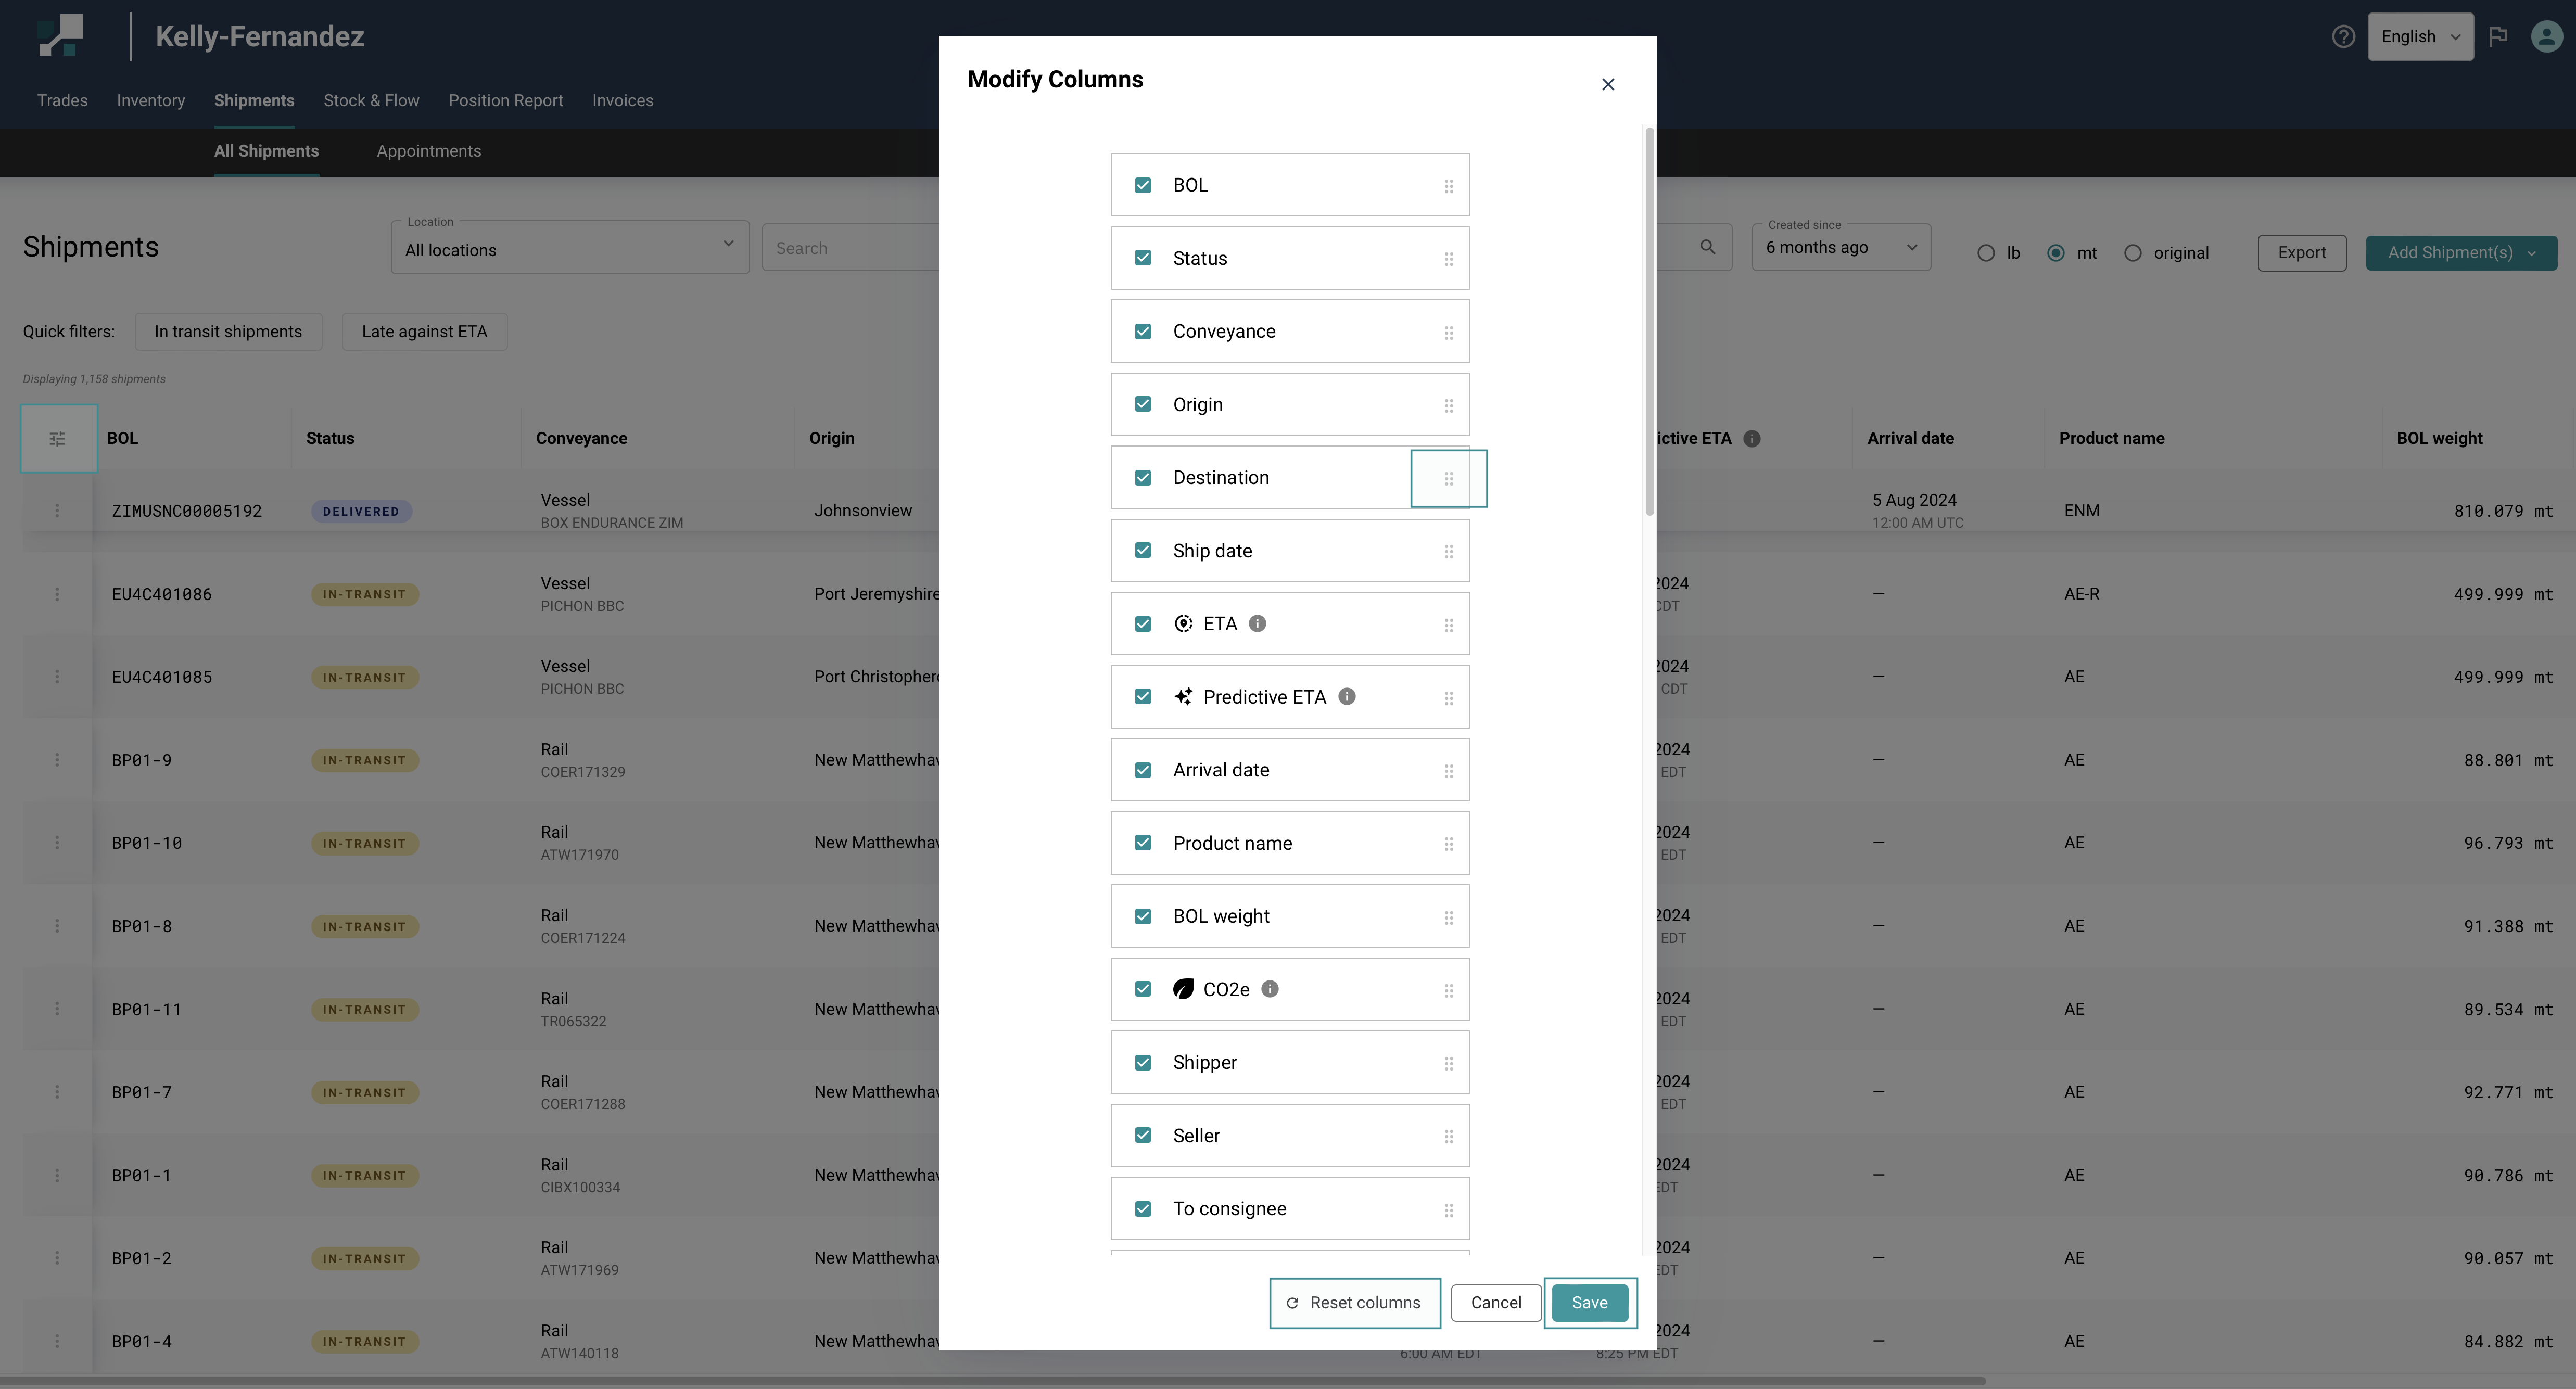
Task: Switch to the Appointments tab
Action: 428,151
